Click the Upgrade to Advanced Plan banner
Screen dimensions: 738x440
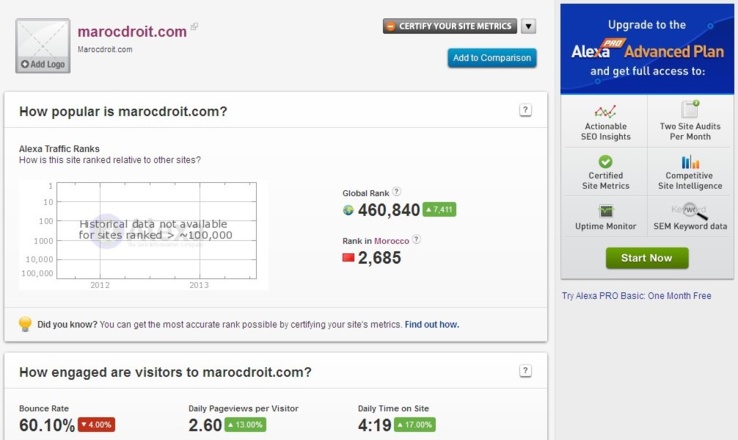pos(647,49)
